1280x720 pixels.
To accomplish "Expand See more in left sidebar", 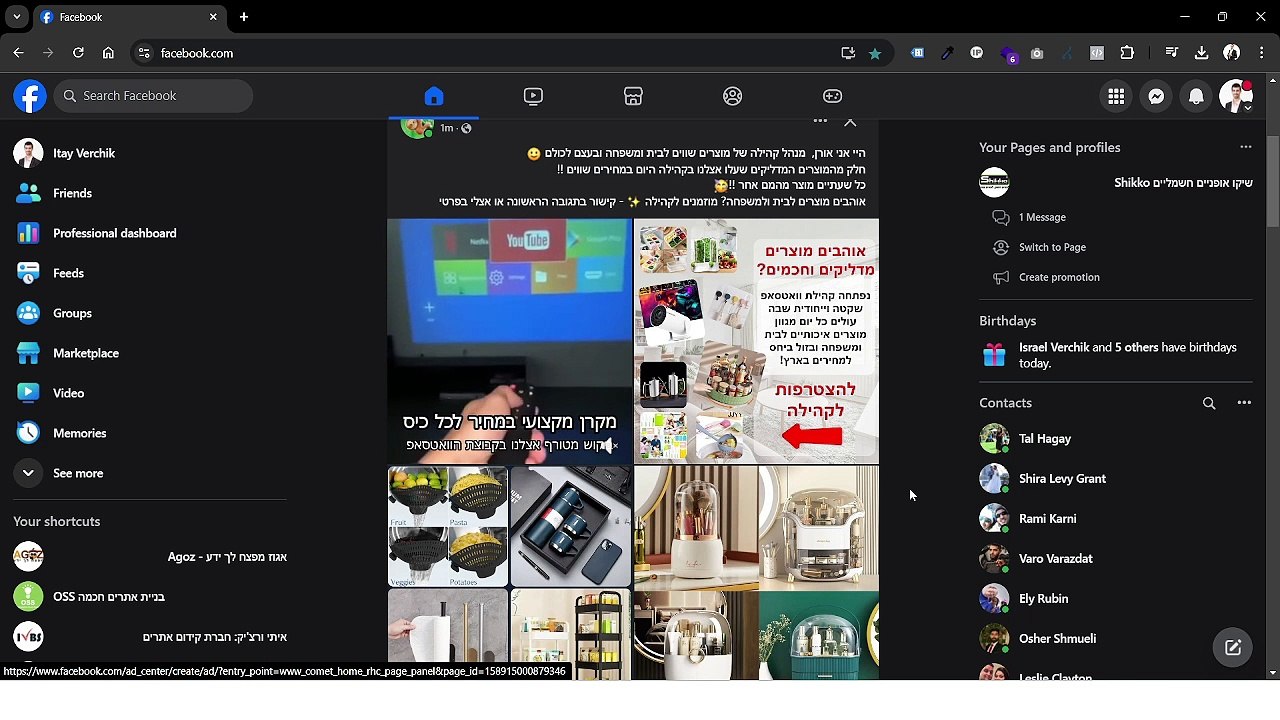I will pyautogui.click(x=150, y=473).
